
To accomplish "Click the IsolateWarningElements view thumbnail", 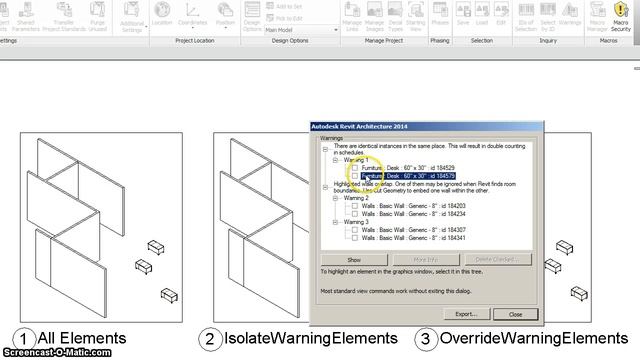I will click(261, 227).
